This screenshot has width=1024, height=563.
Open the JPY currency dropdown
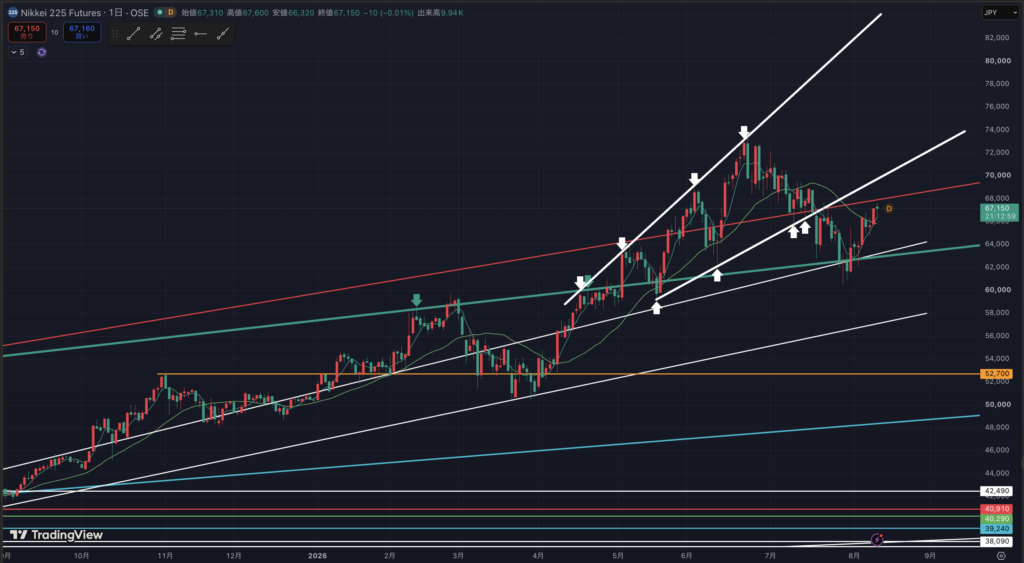(x=1000, y=12)
